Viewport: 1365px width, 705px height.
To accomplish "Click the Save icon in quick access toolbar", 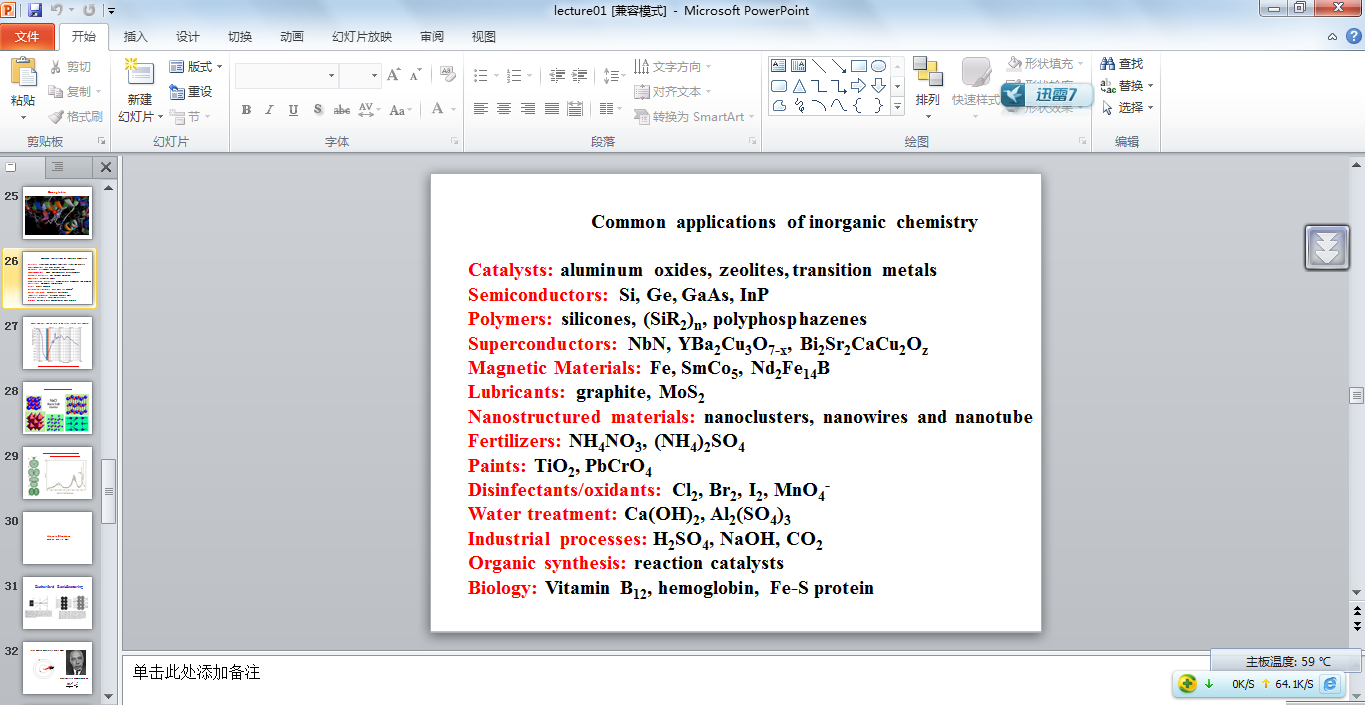I will (x=35, y=11).
